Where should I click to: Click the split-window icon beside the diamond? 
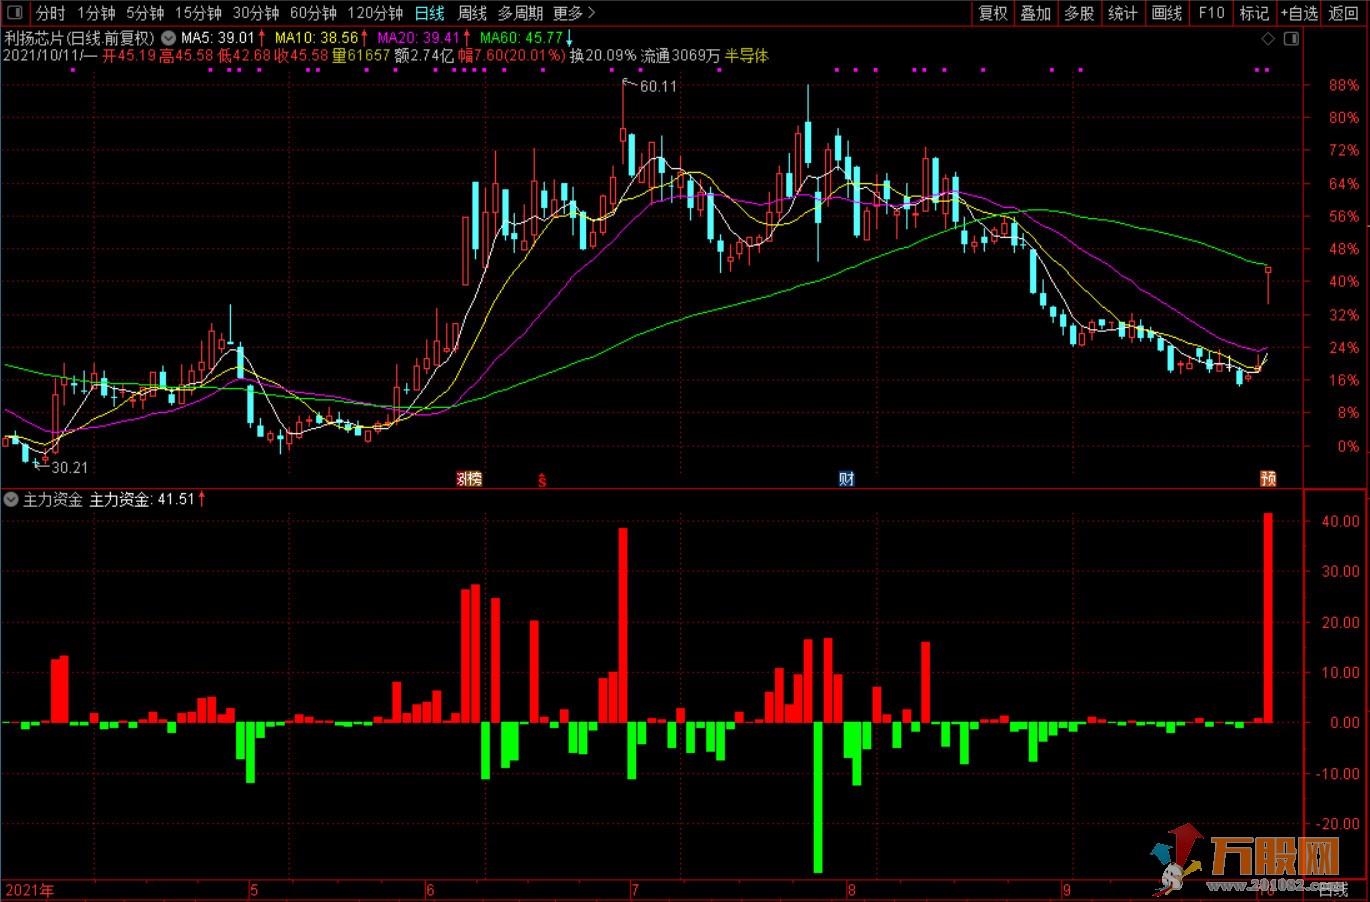[x=1291, y=38]
